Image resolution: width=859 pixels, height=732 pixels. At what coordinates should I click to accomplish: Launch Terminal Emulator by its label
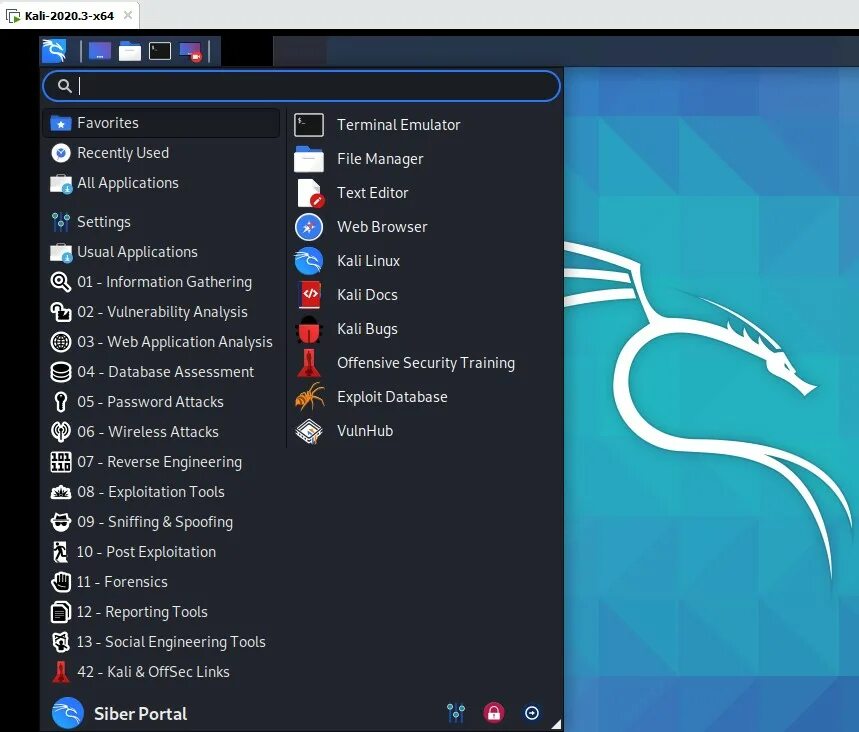tap(398, 125)
